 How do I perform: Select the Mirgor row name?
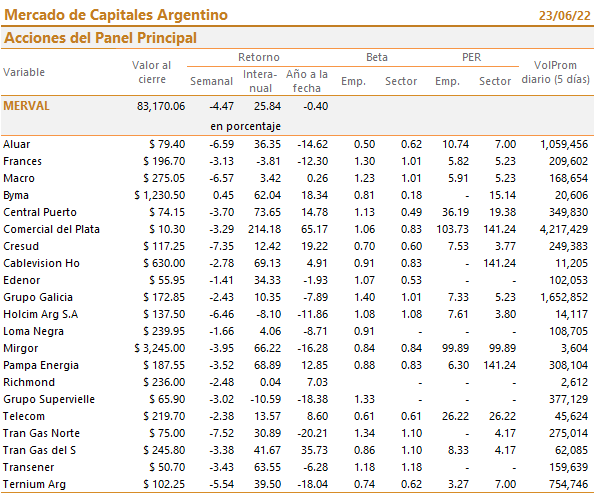coord(21,348)
